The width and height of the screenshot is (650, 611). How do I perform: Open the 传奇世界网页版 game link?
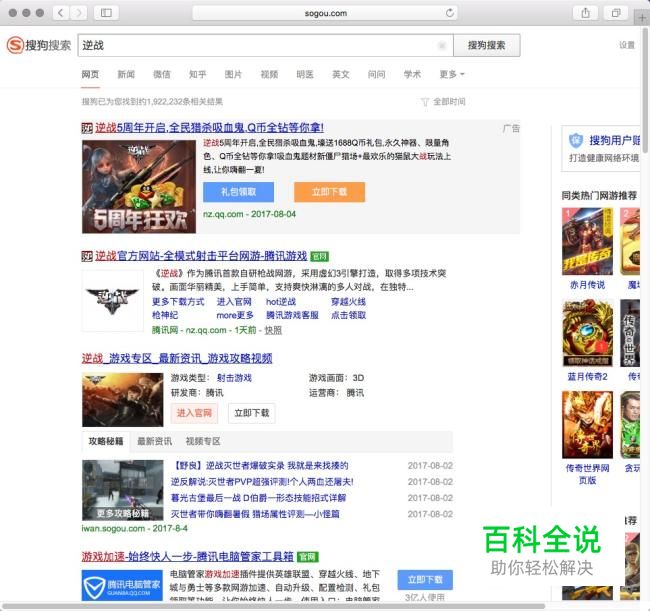tap(587, 474)
